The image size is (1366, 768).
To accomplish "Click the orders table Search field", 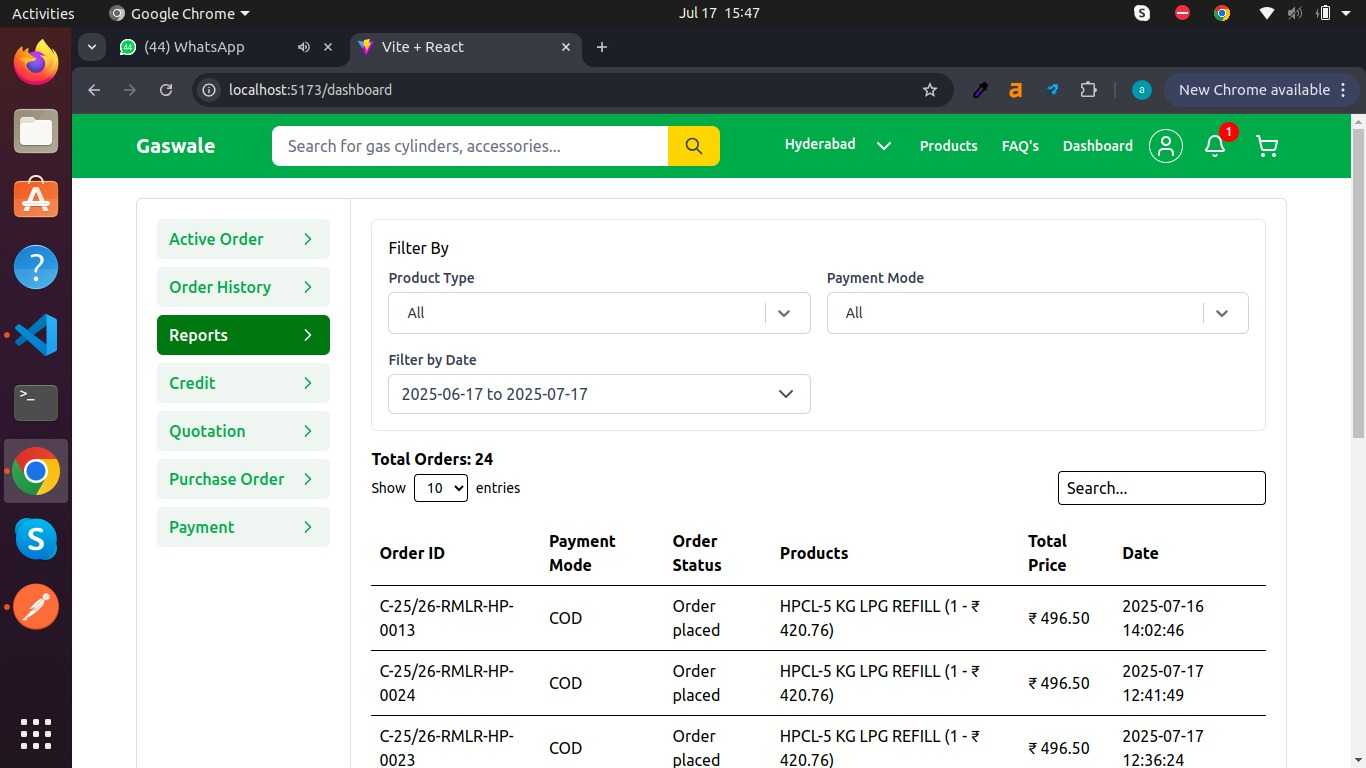I will [x=1160, y=488].
